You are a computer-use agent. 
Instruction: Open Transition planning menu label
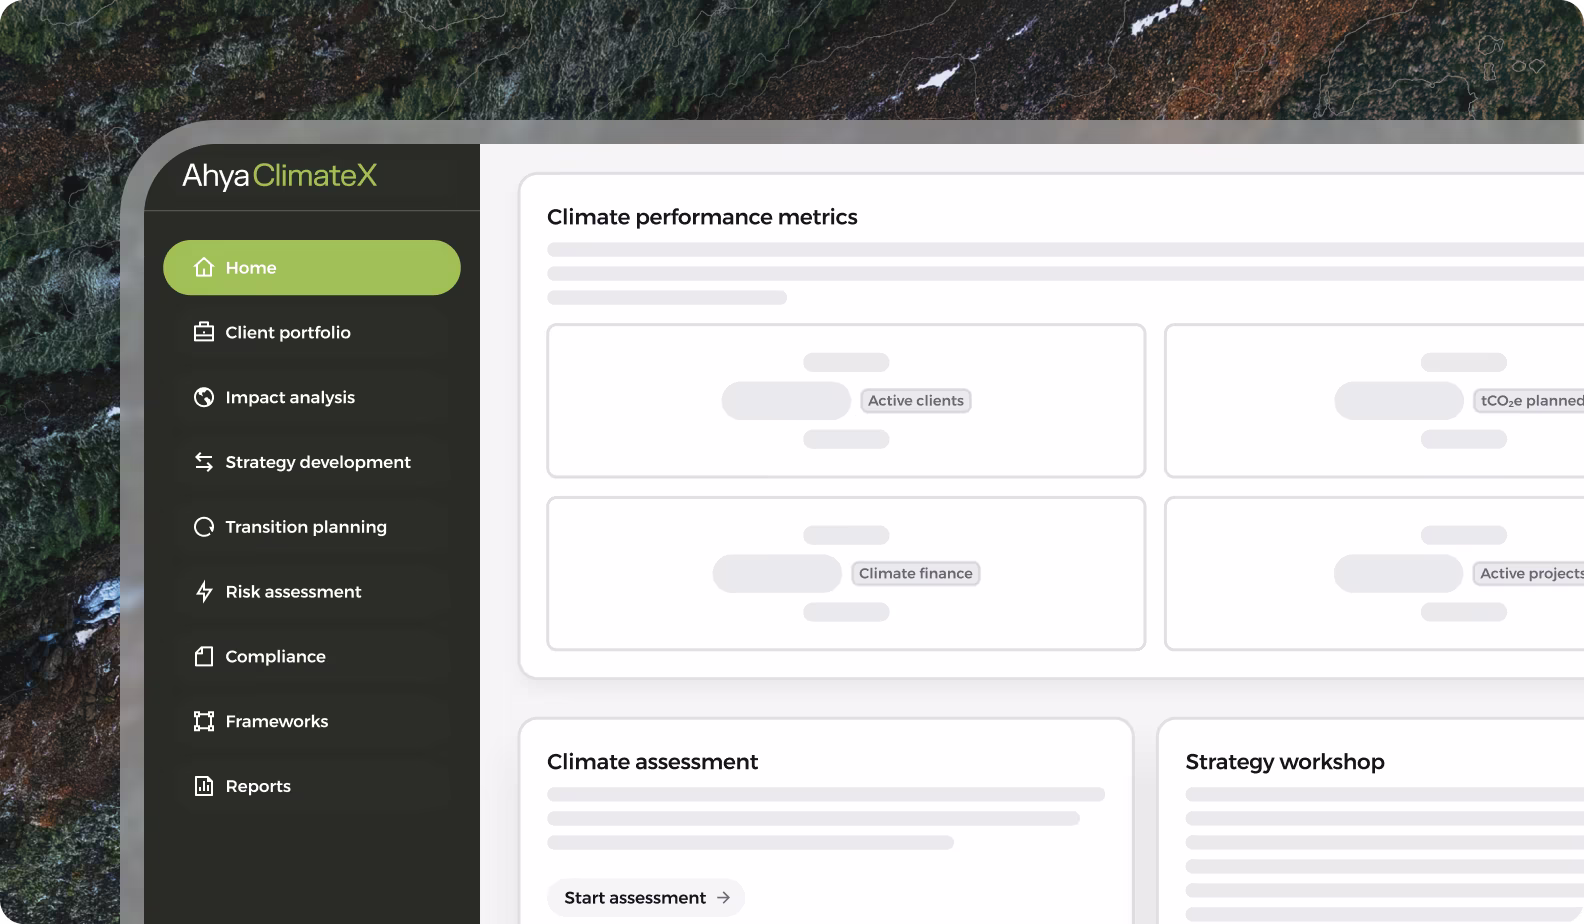306,527
